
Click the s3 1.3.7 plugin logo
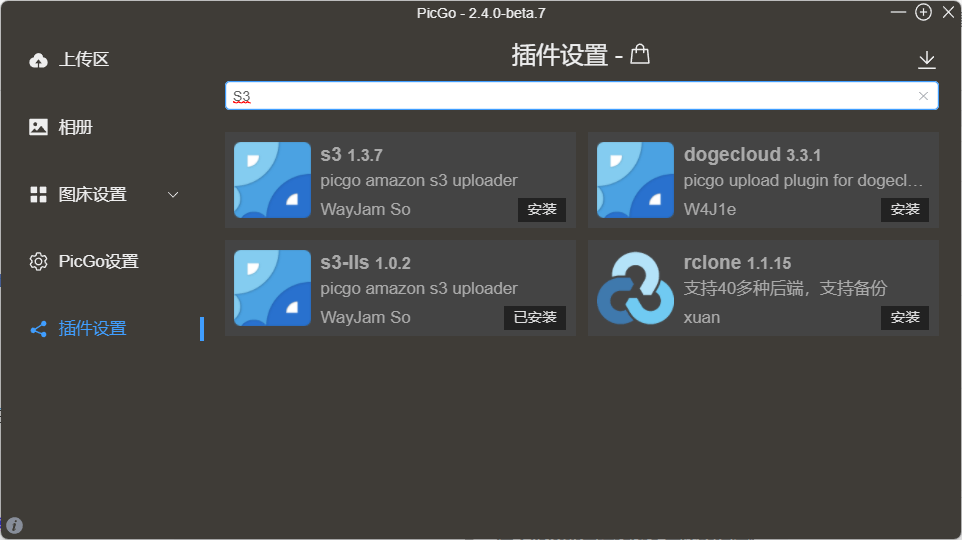click(x=272, y=180)
